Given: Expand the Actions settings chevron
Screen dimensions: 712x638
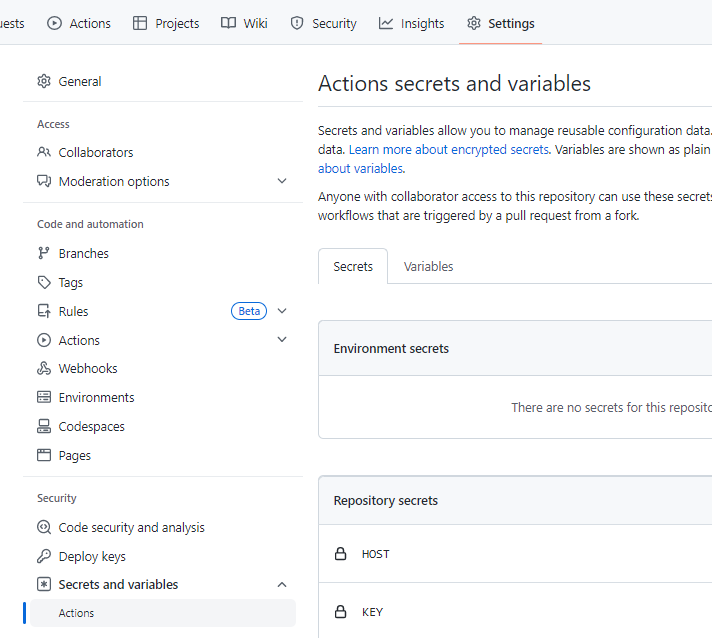Looking at the screenshot, I should (282, 341).
